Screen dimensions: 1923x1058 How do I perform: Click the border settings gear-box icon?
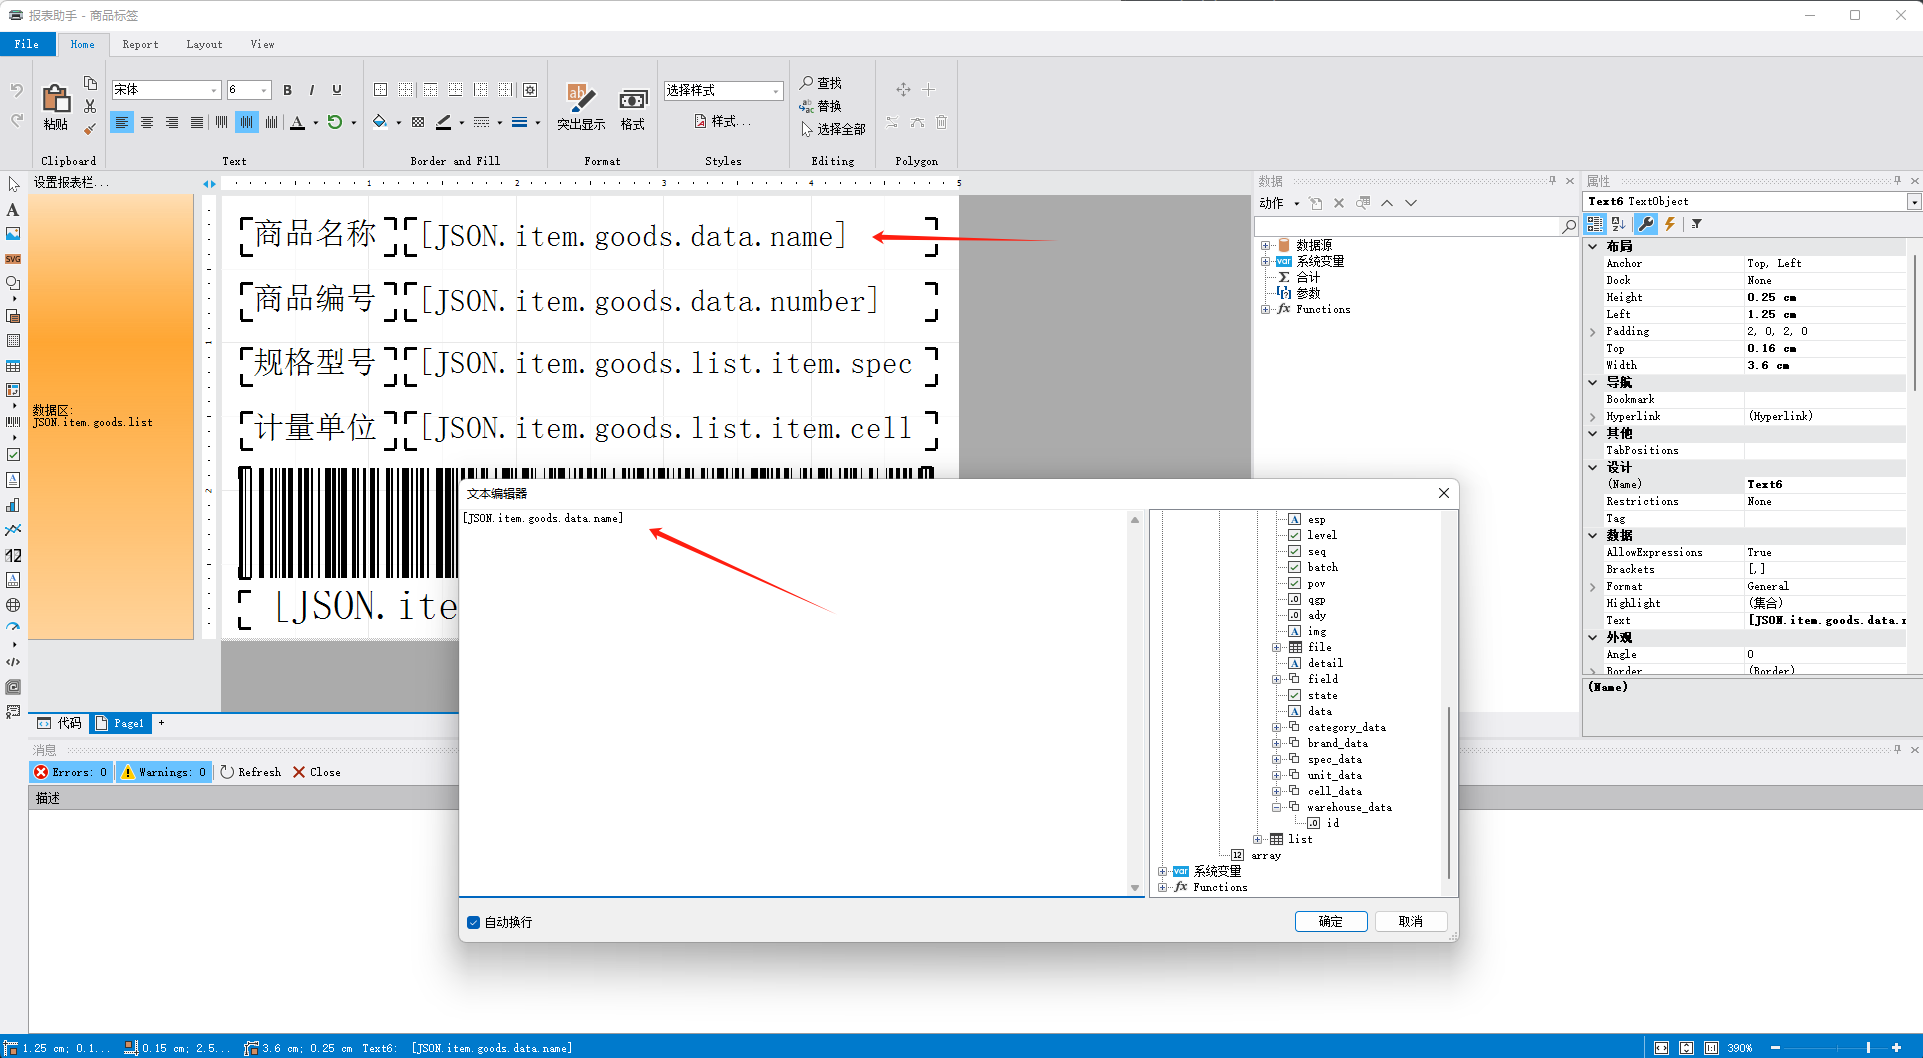coord(530,90)
